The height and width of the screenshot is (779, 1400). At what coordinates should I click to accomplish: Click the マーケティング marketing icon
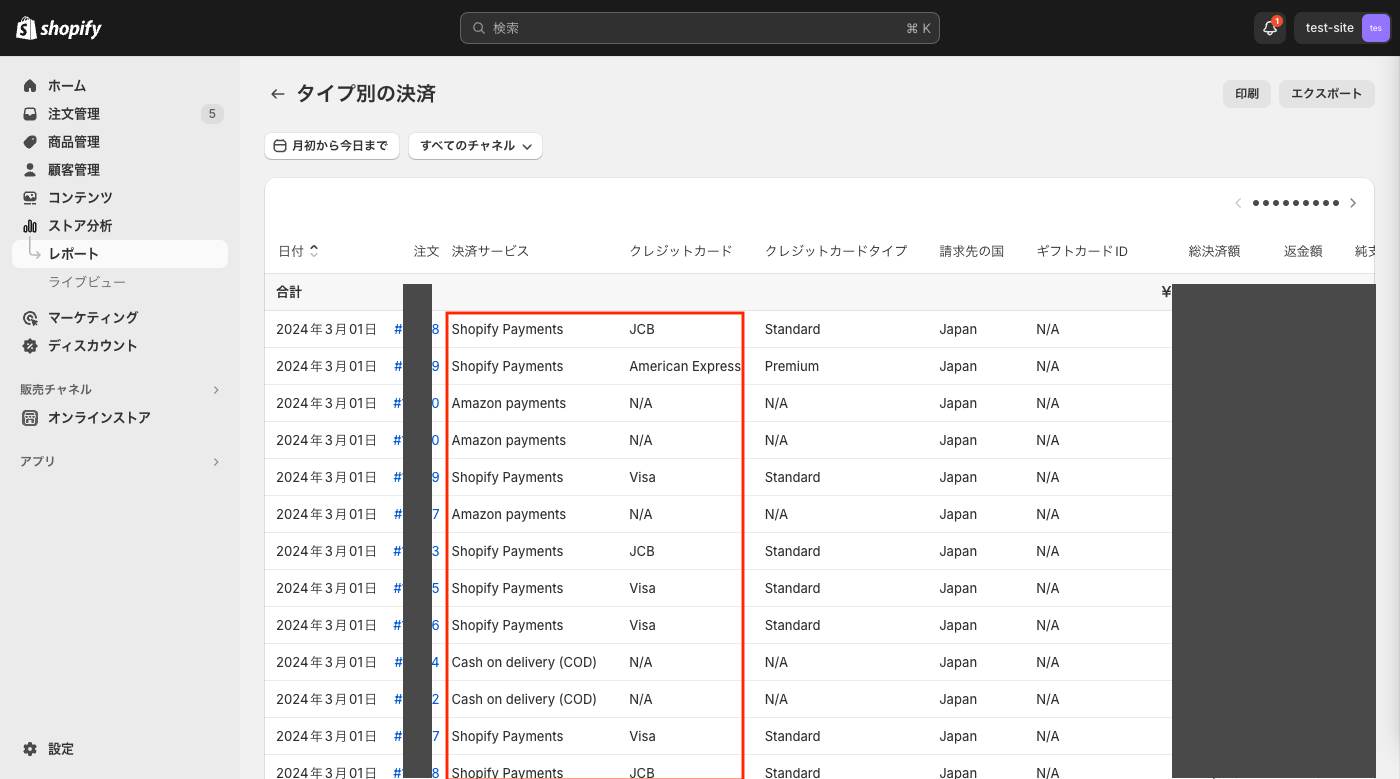click(30, 318)
